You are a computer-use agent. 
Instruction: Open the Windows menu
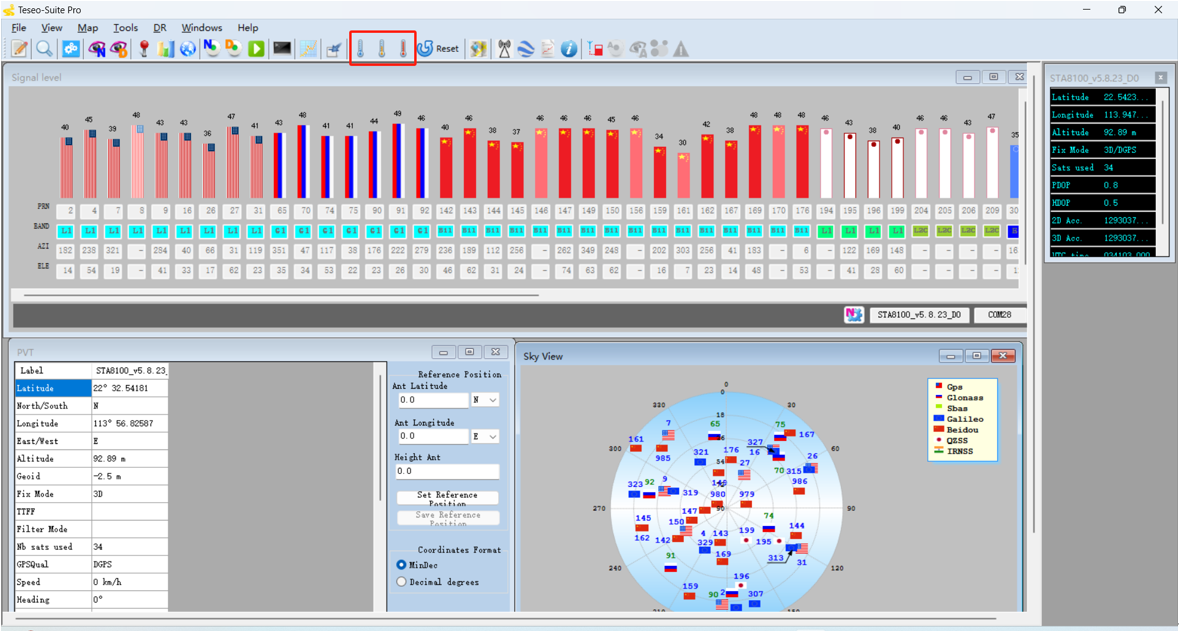point(201,28)
